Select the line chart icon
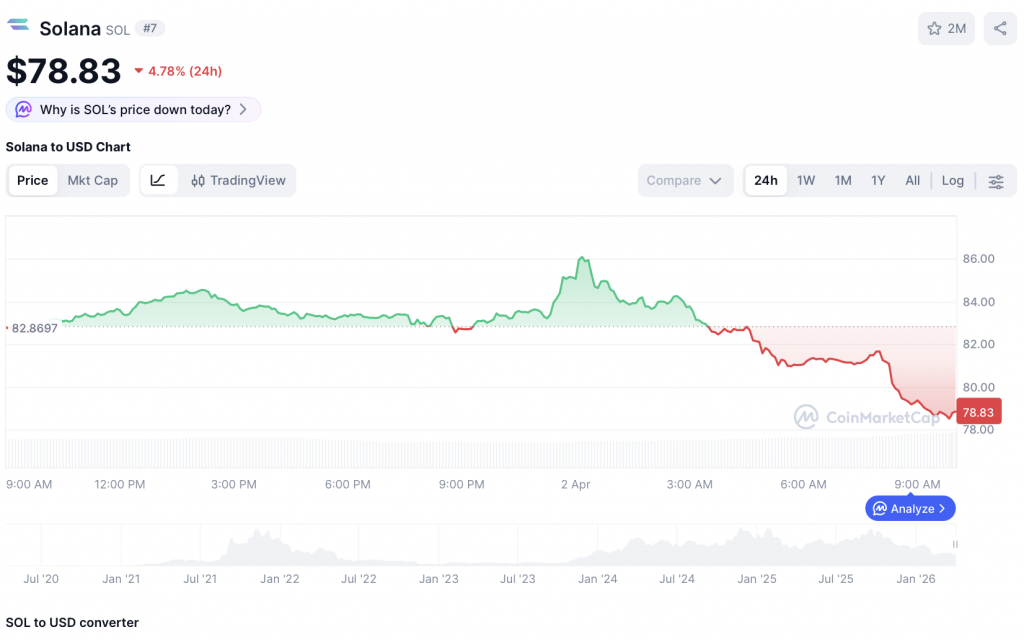 click(x=158, y=180)
